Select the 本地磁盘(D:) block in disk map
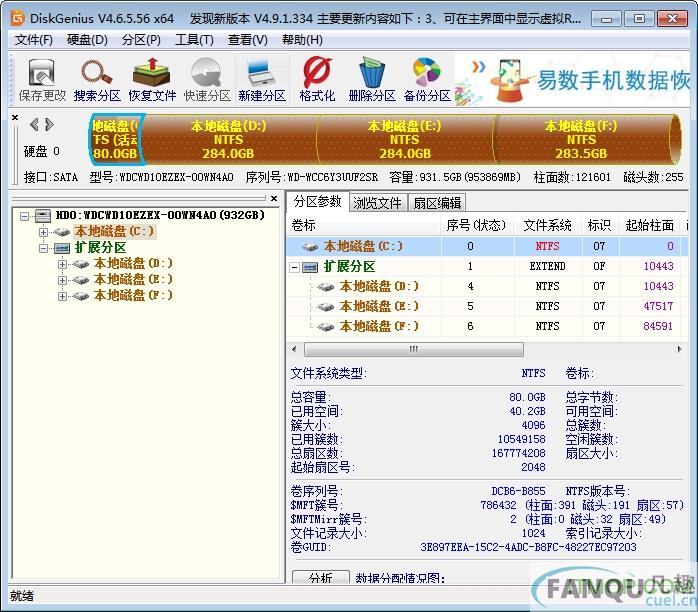Viewport: 698px width, 612px height. pos(228,139)
